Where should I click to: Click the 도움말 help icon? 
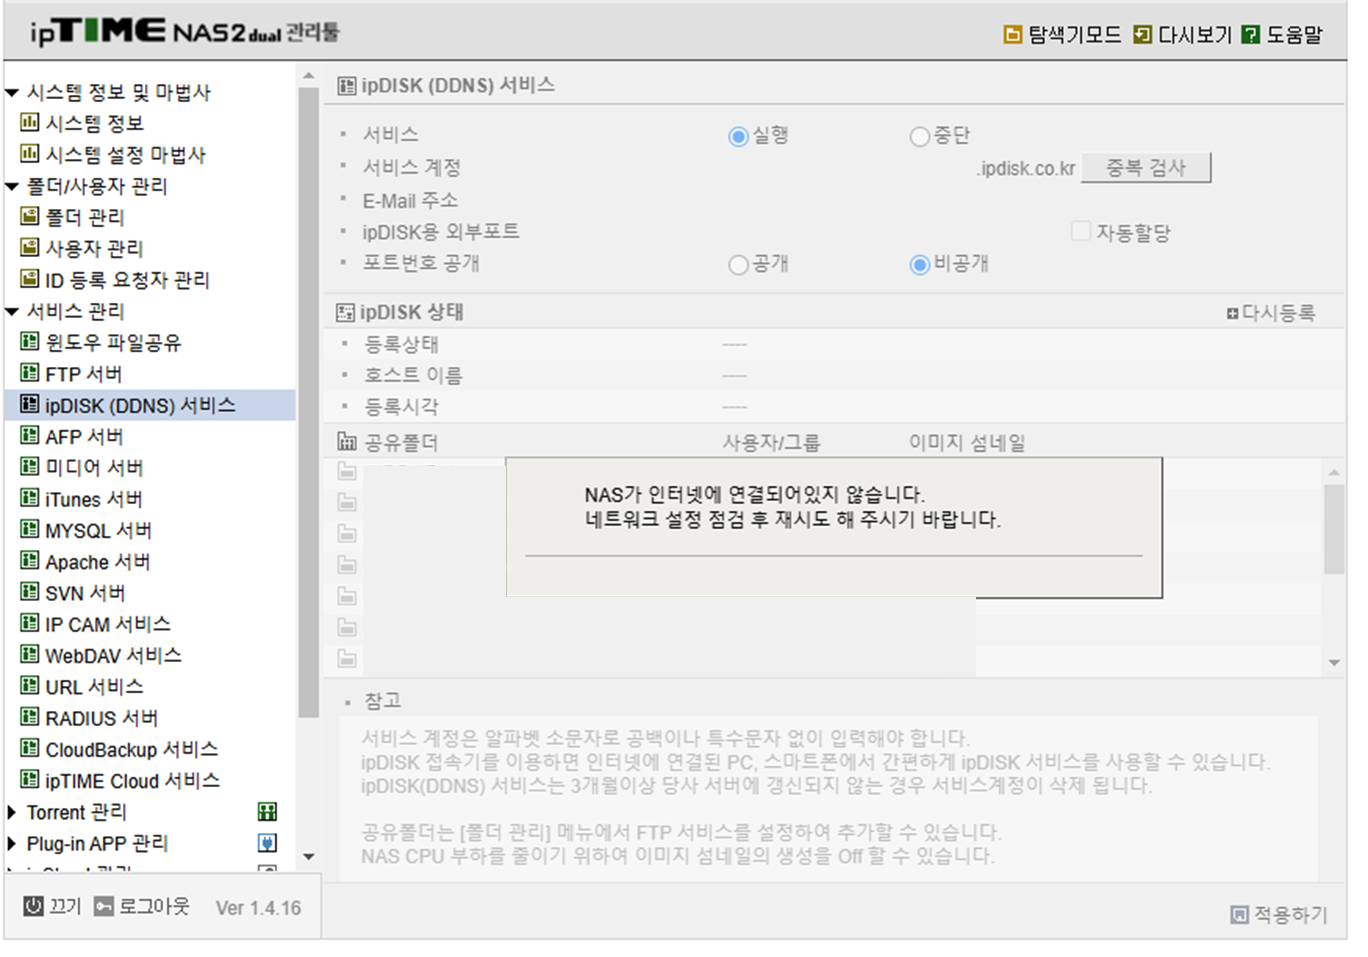(1250, 35)
